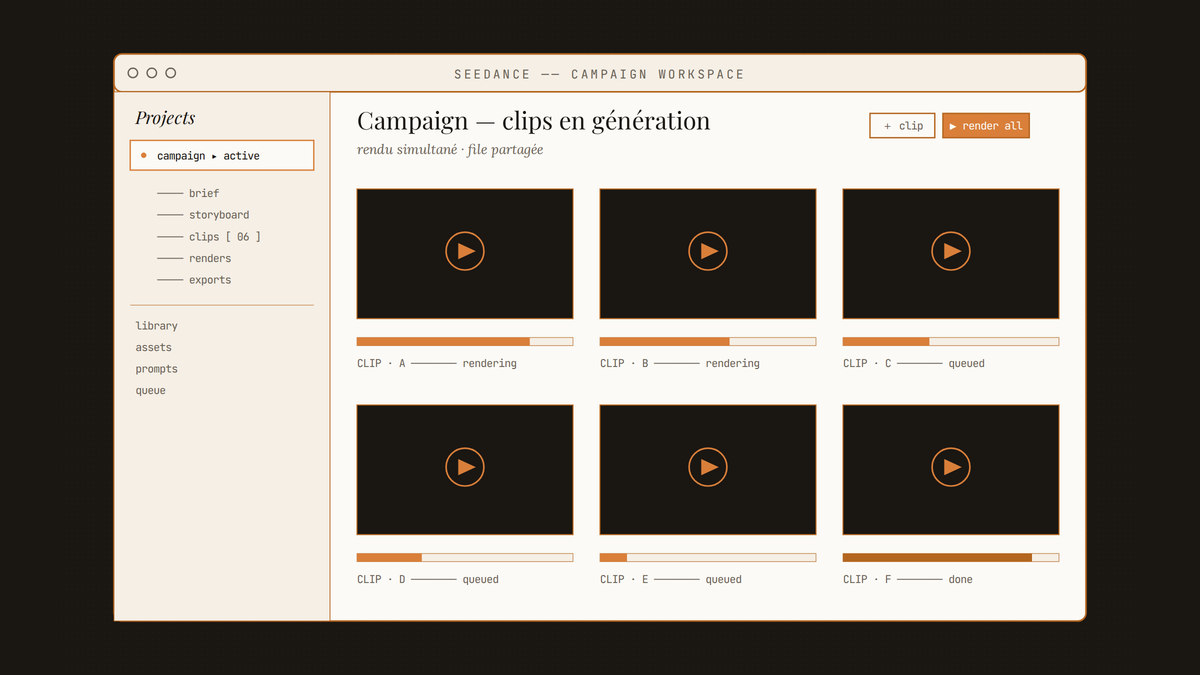Click Clip F progress bar
1200x675 pixels.
(x=951, y=558)
